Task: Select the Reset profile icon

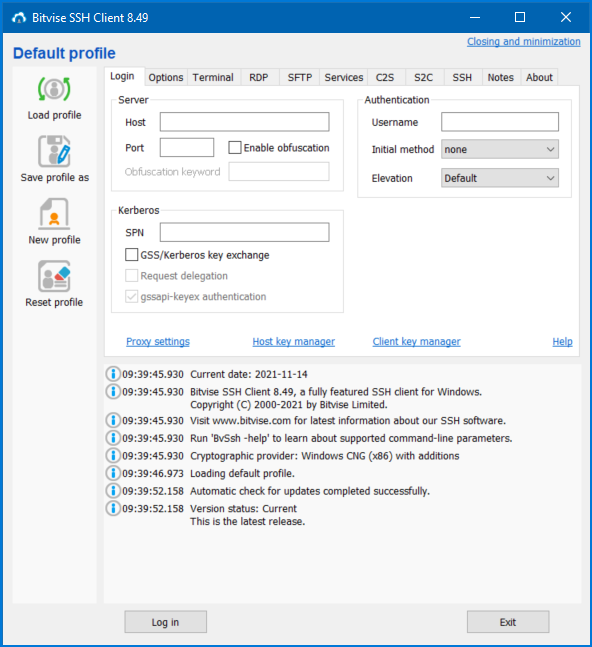Action: 54,276
